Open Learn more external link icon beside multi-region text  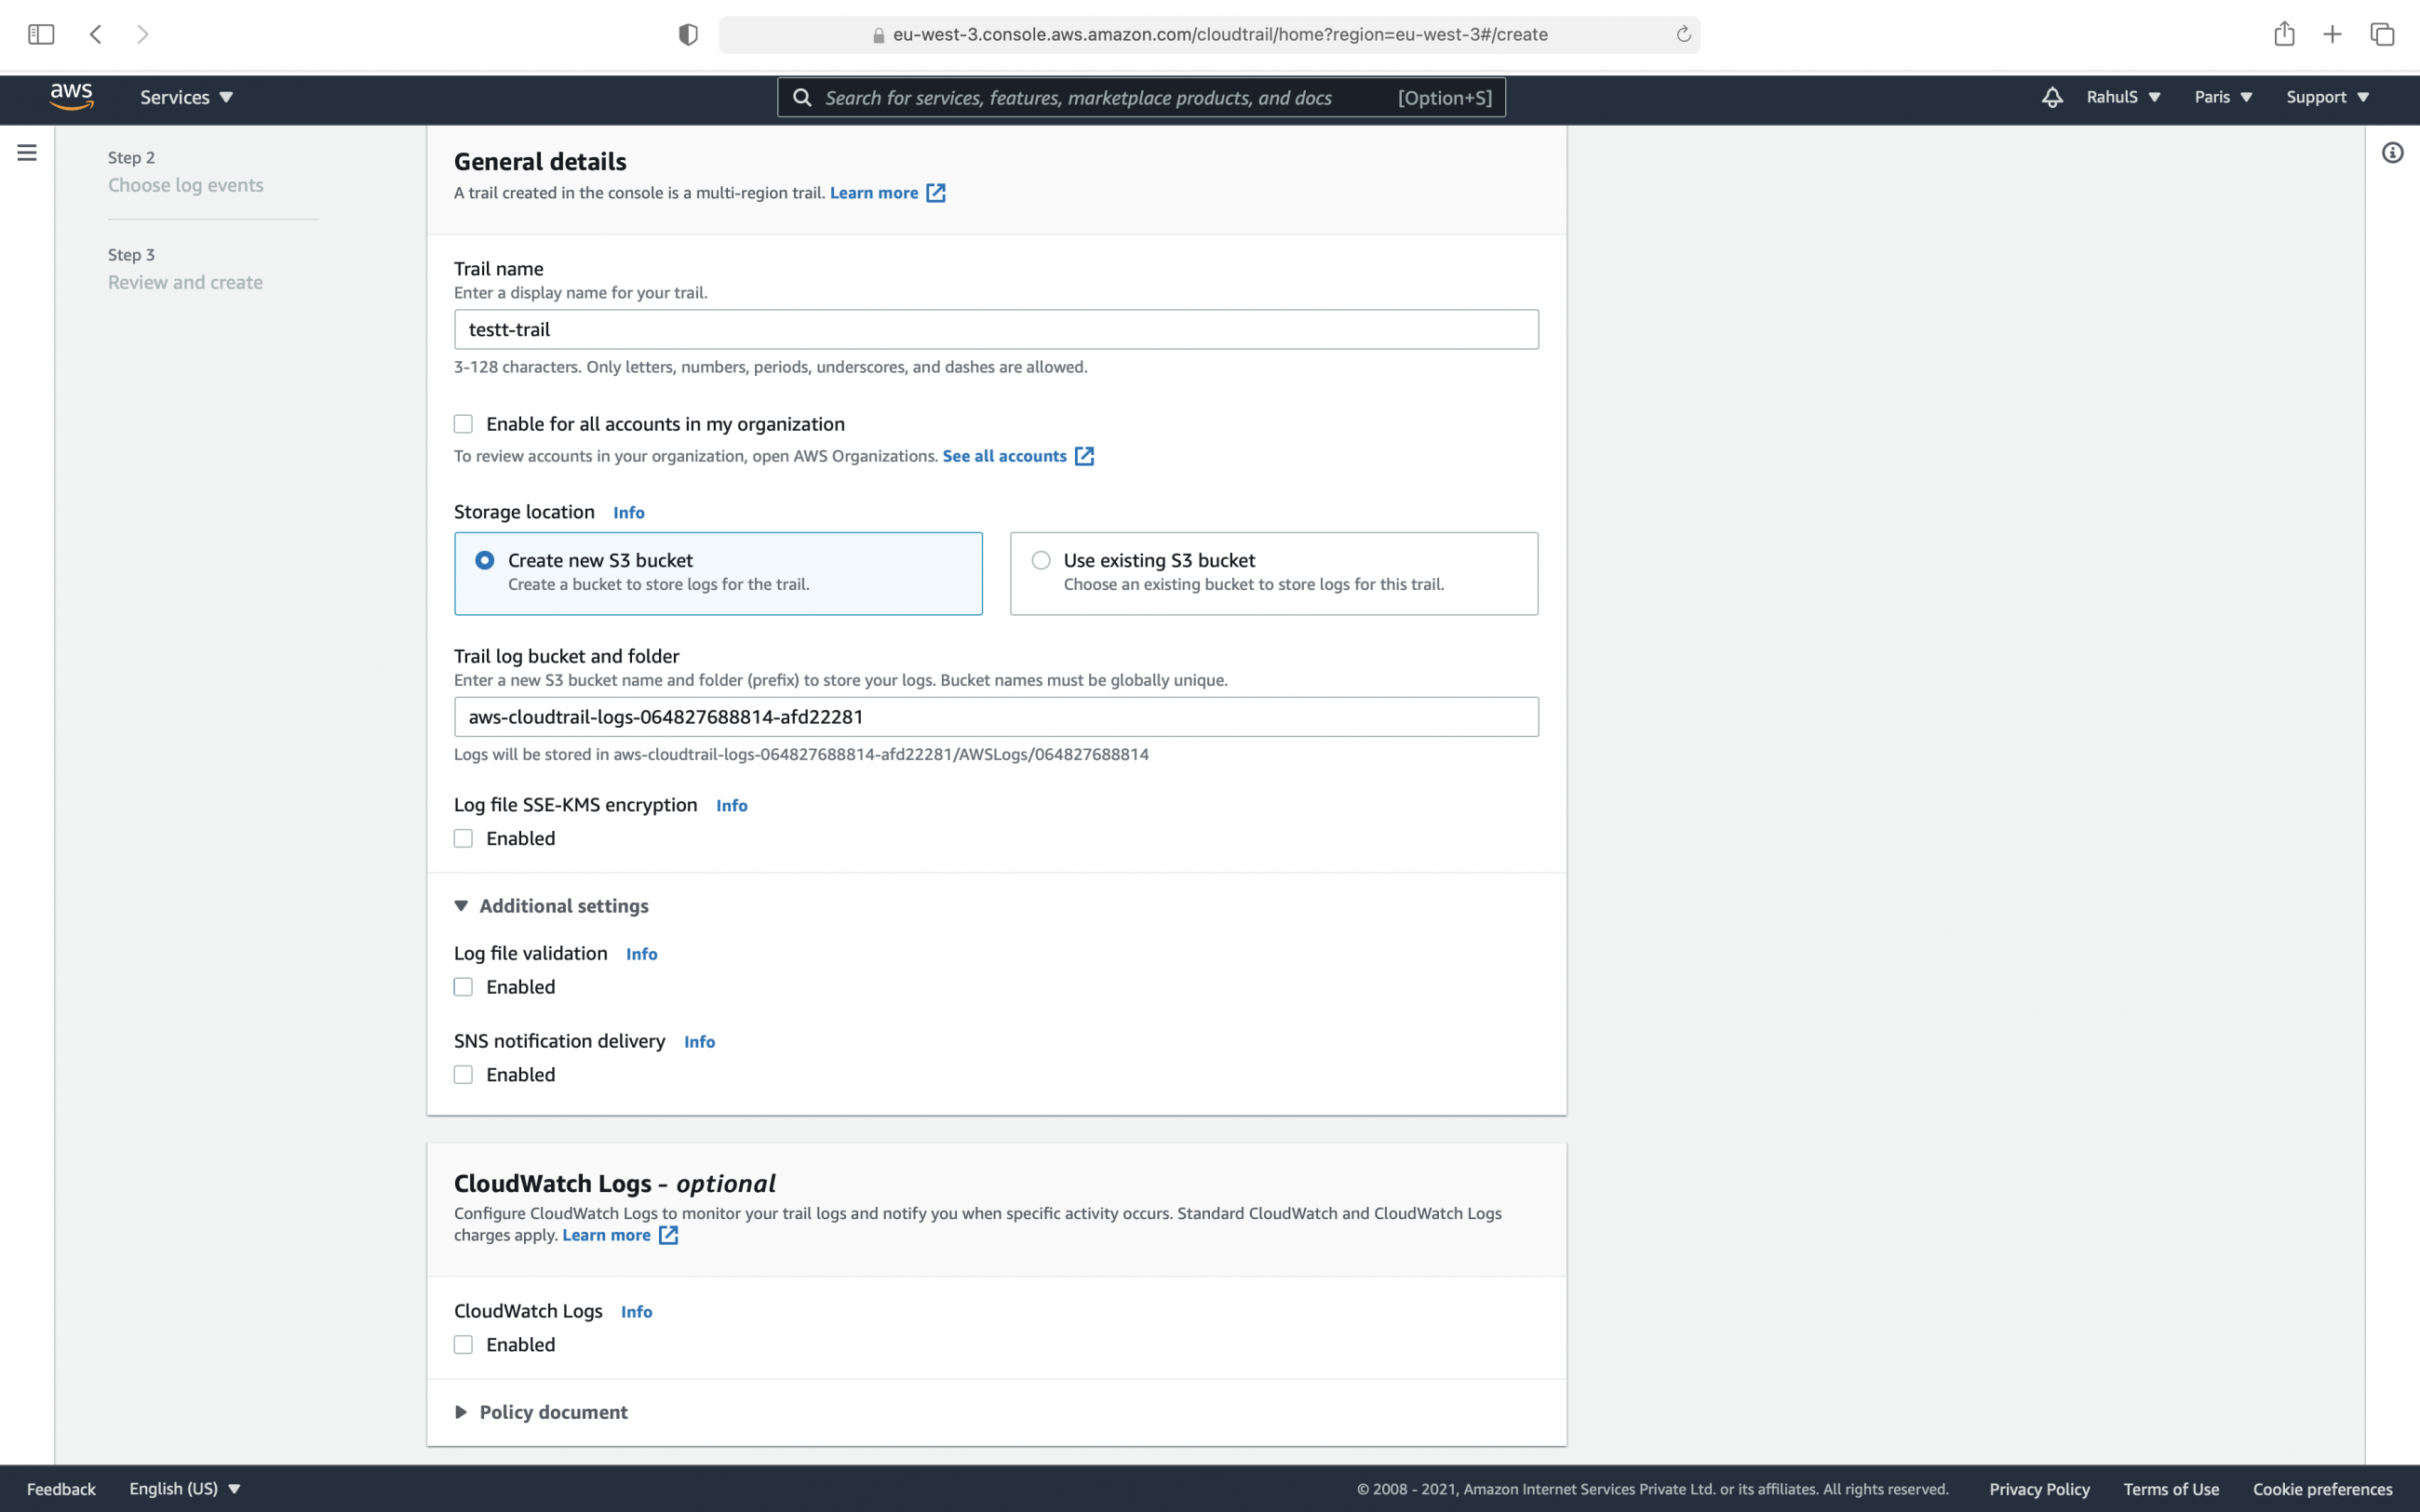936,192
